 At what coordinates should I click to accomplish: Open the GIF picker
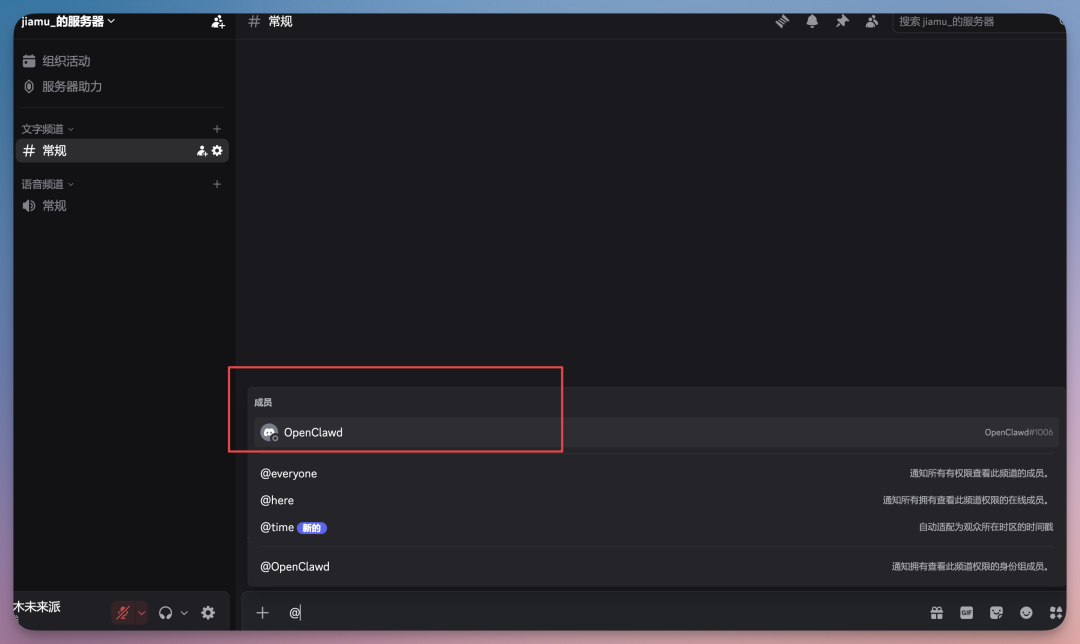click(966, 613)
